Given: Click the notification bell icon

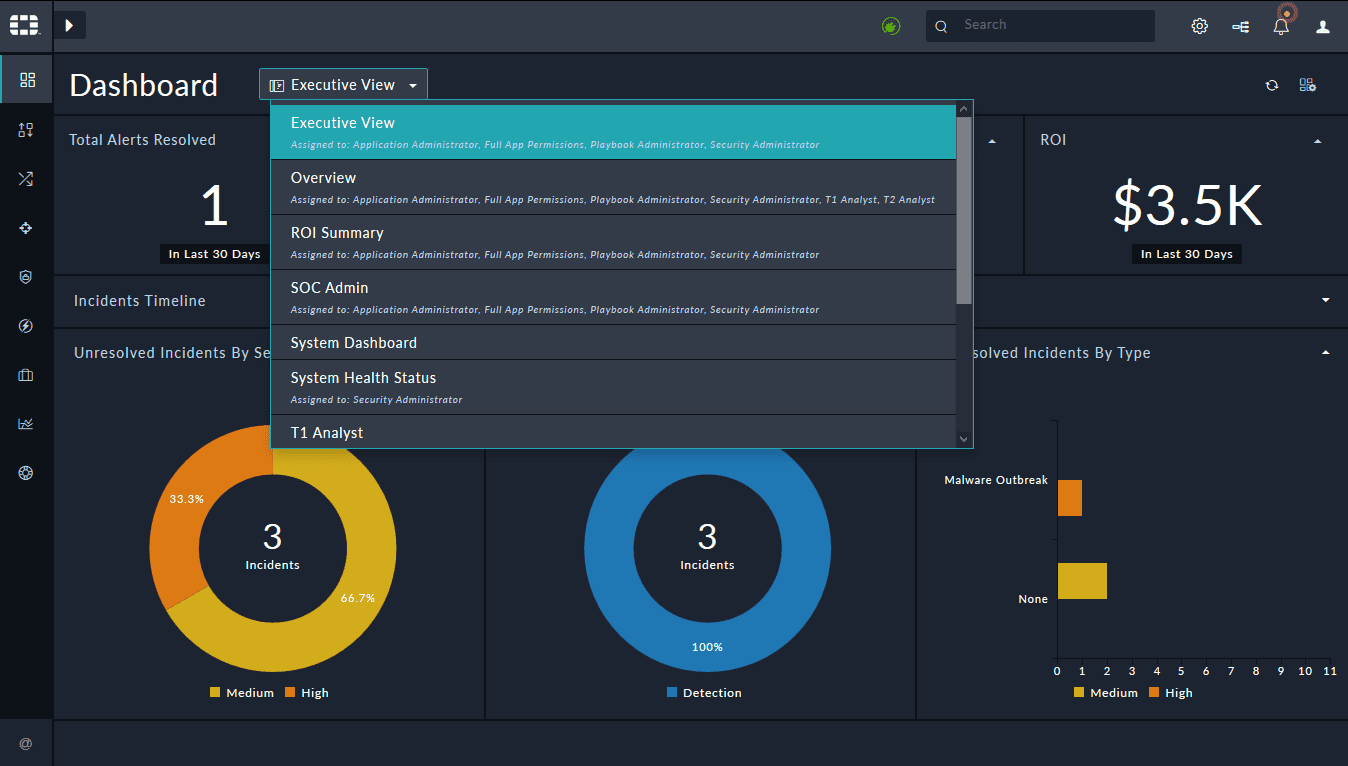Looking at the screenshot, I should [x=1281, y=27].
